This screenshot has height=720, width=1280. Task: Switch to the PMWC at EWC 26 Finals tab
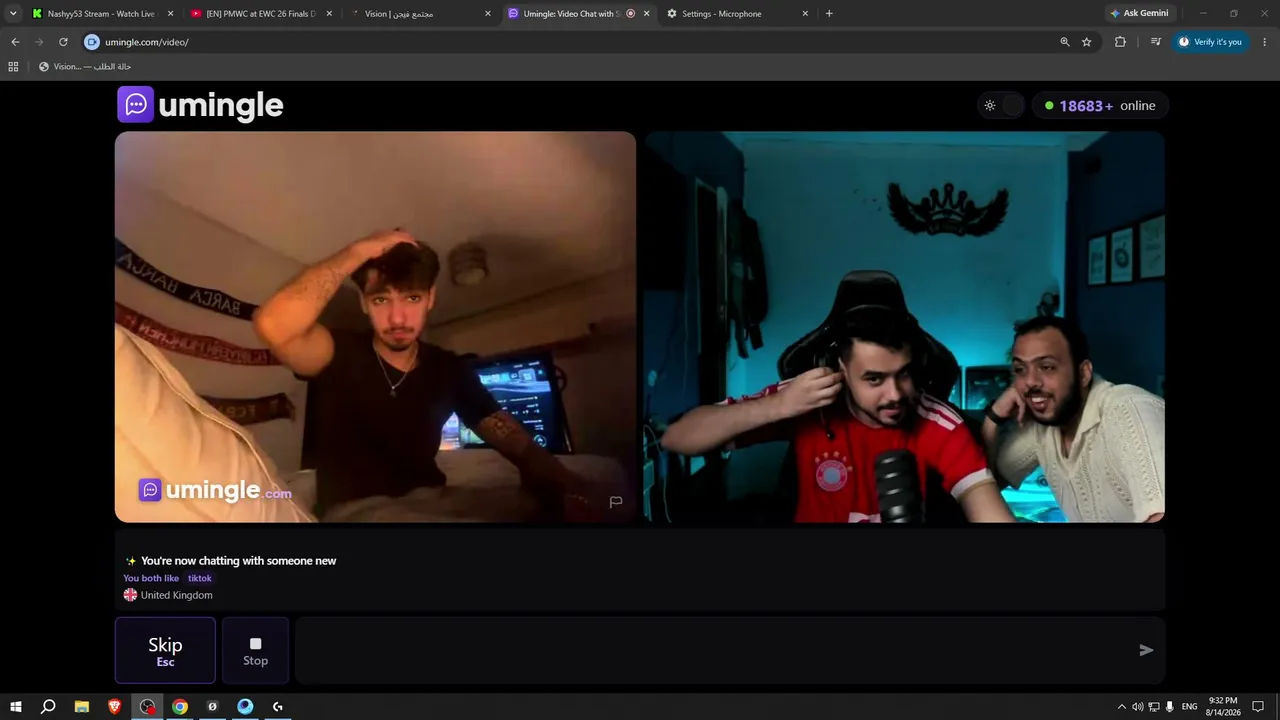pos(260,14)
